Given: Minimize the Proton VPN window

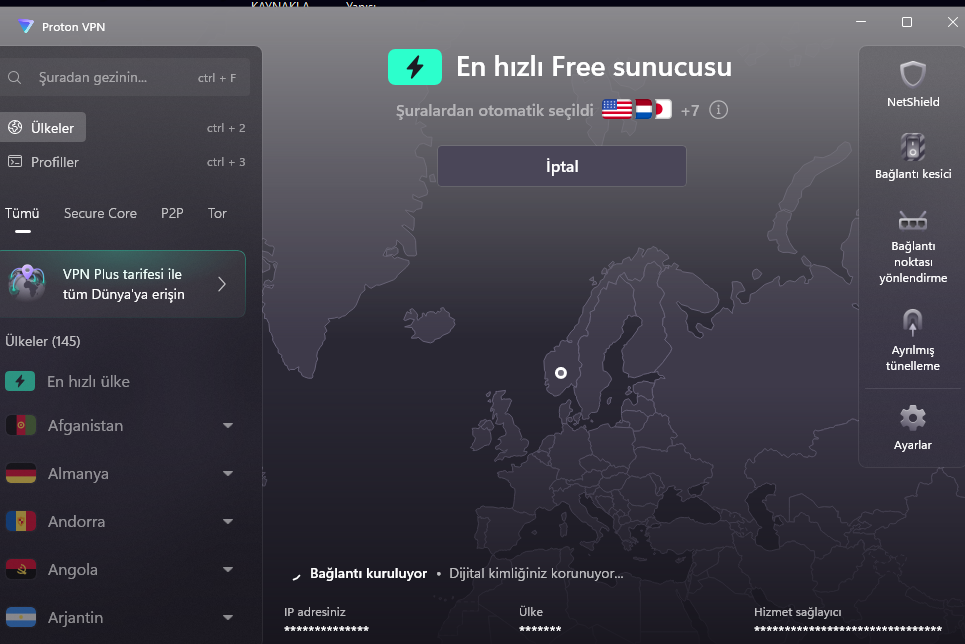Looking at the screenshot, I should 861,22.
